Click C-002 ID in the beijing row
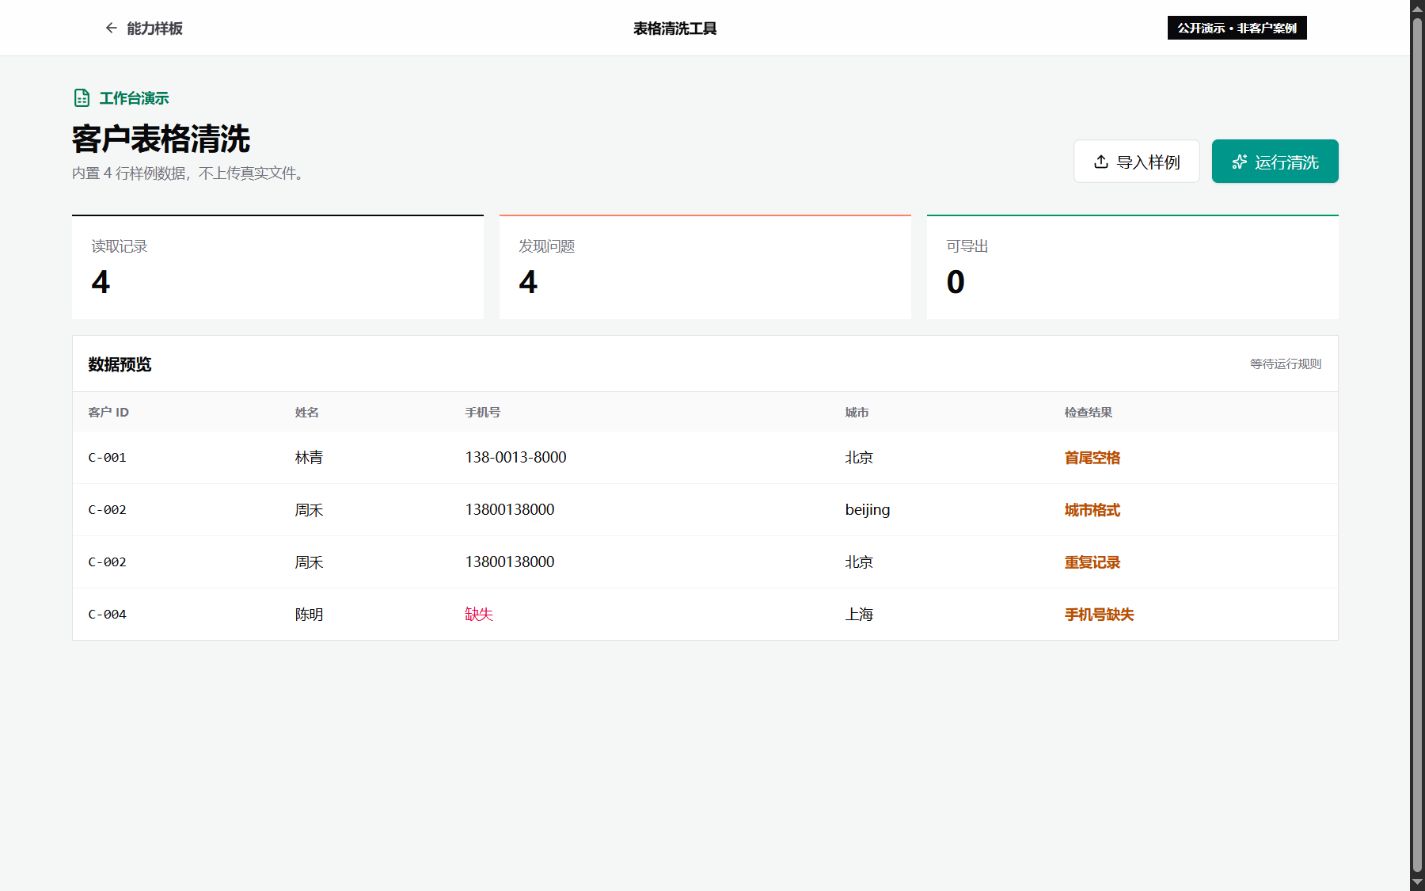This screenshot has width=1425, height=891. click(x=107, y=510)
